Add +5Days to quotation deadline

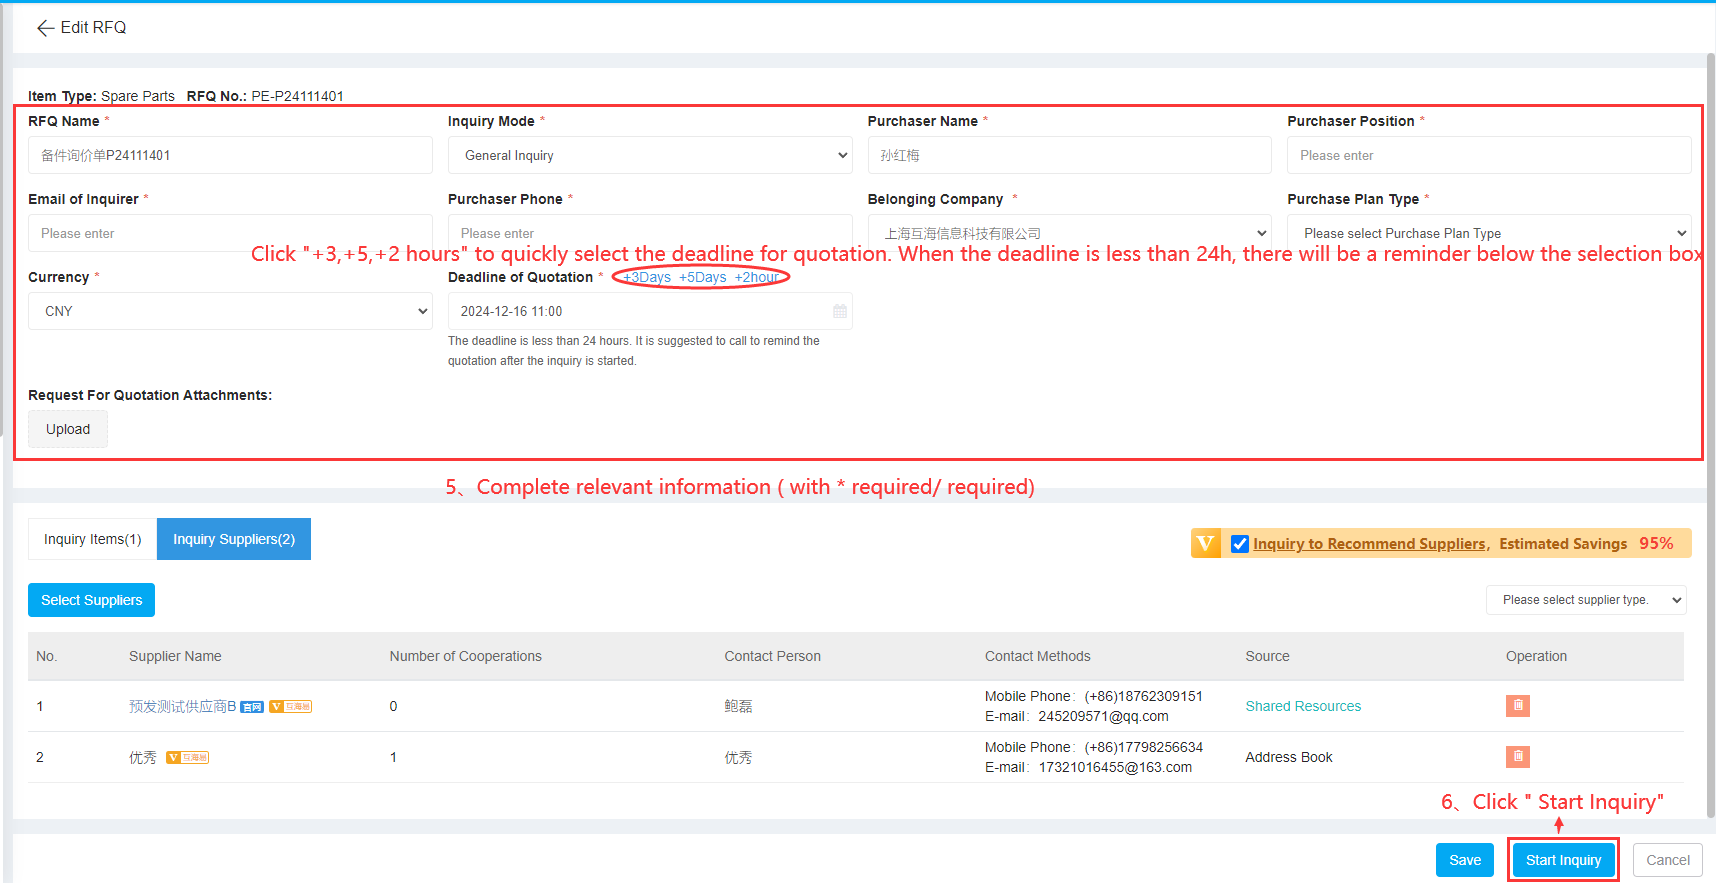click(703, 277)
